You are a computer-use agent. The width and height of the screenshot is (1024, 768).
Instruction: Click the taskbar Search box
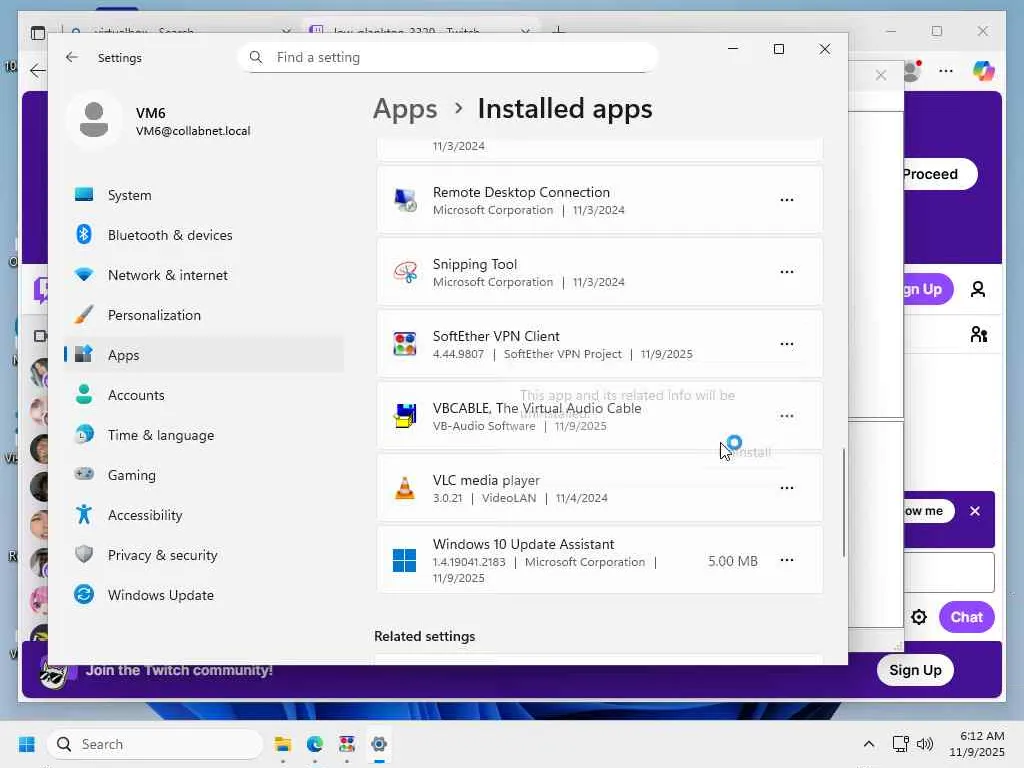pos(155,744)
